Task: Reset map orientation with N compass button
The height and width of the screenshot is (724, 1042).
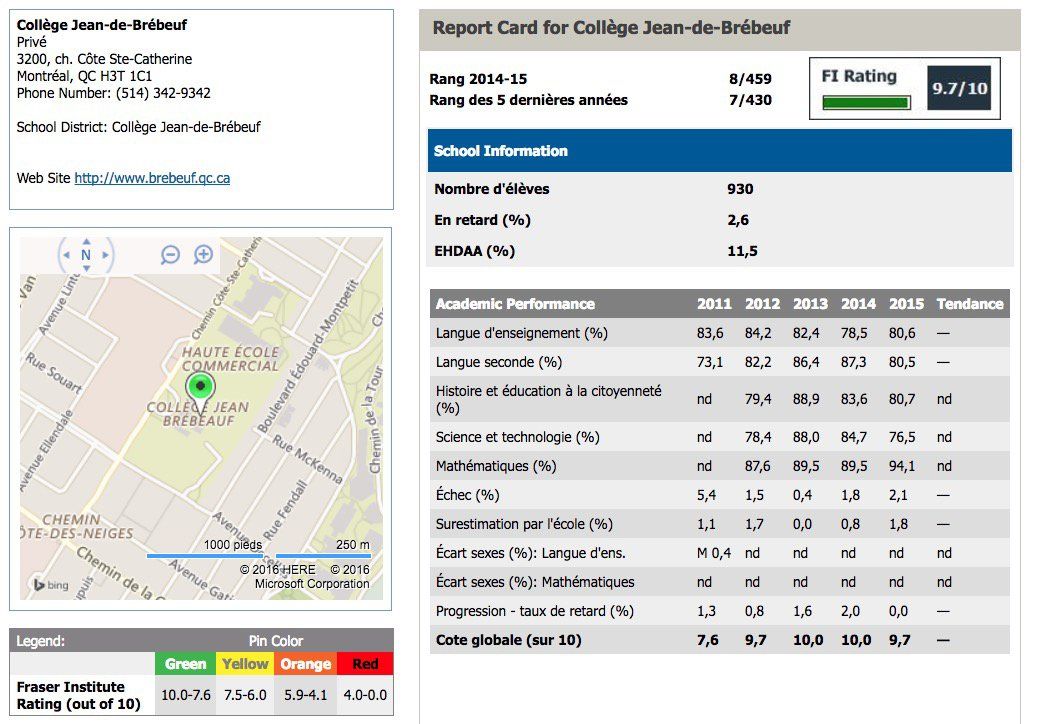Action: [85, 255]
